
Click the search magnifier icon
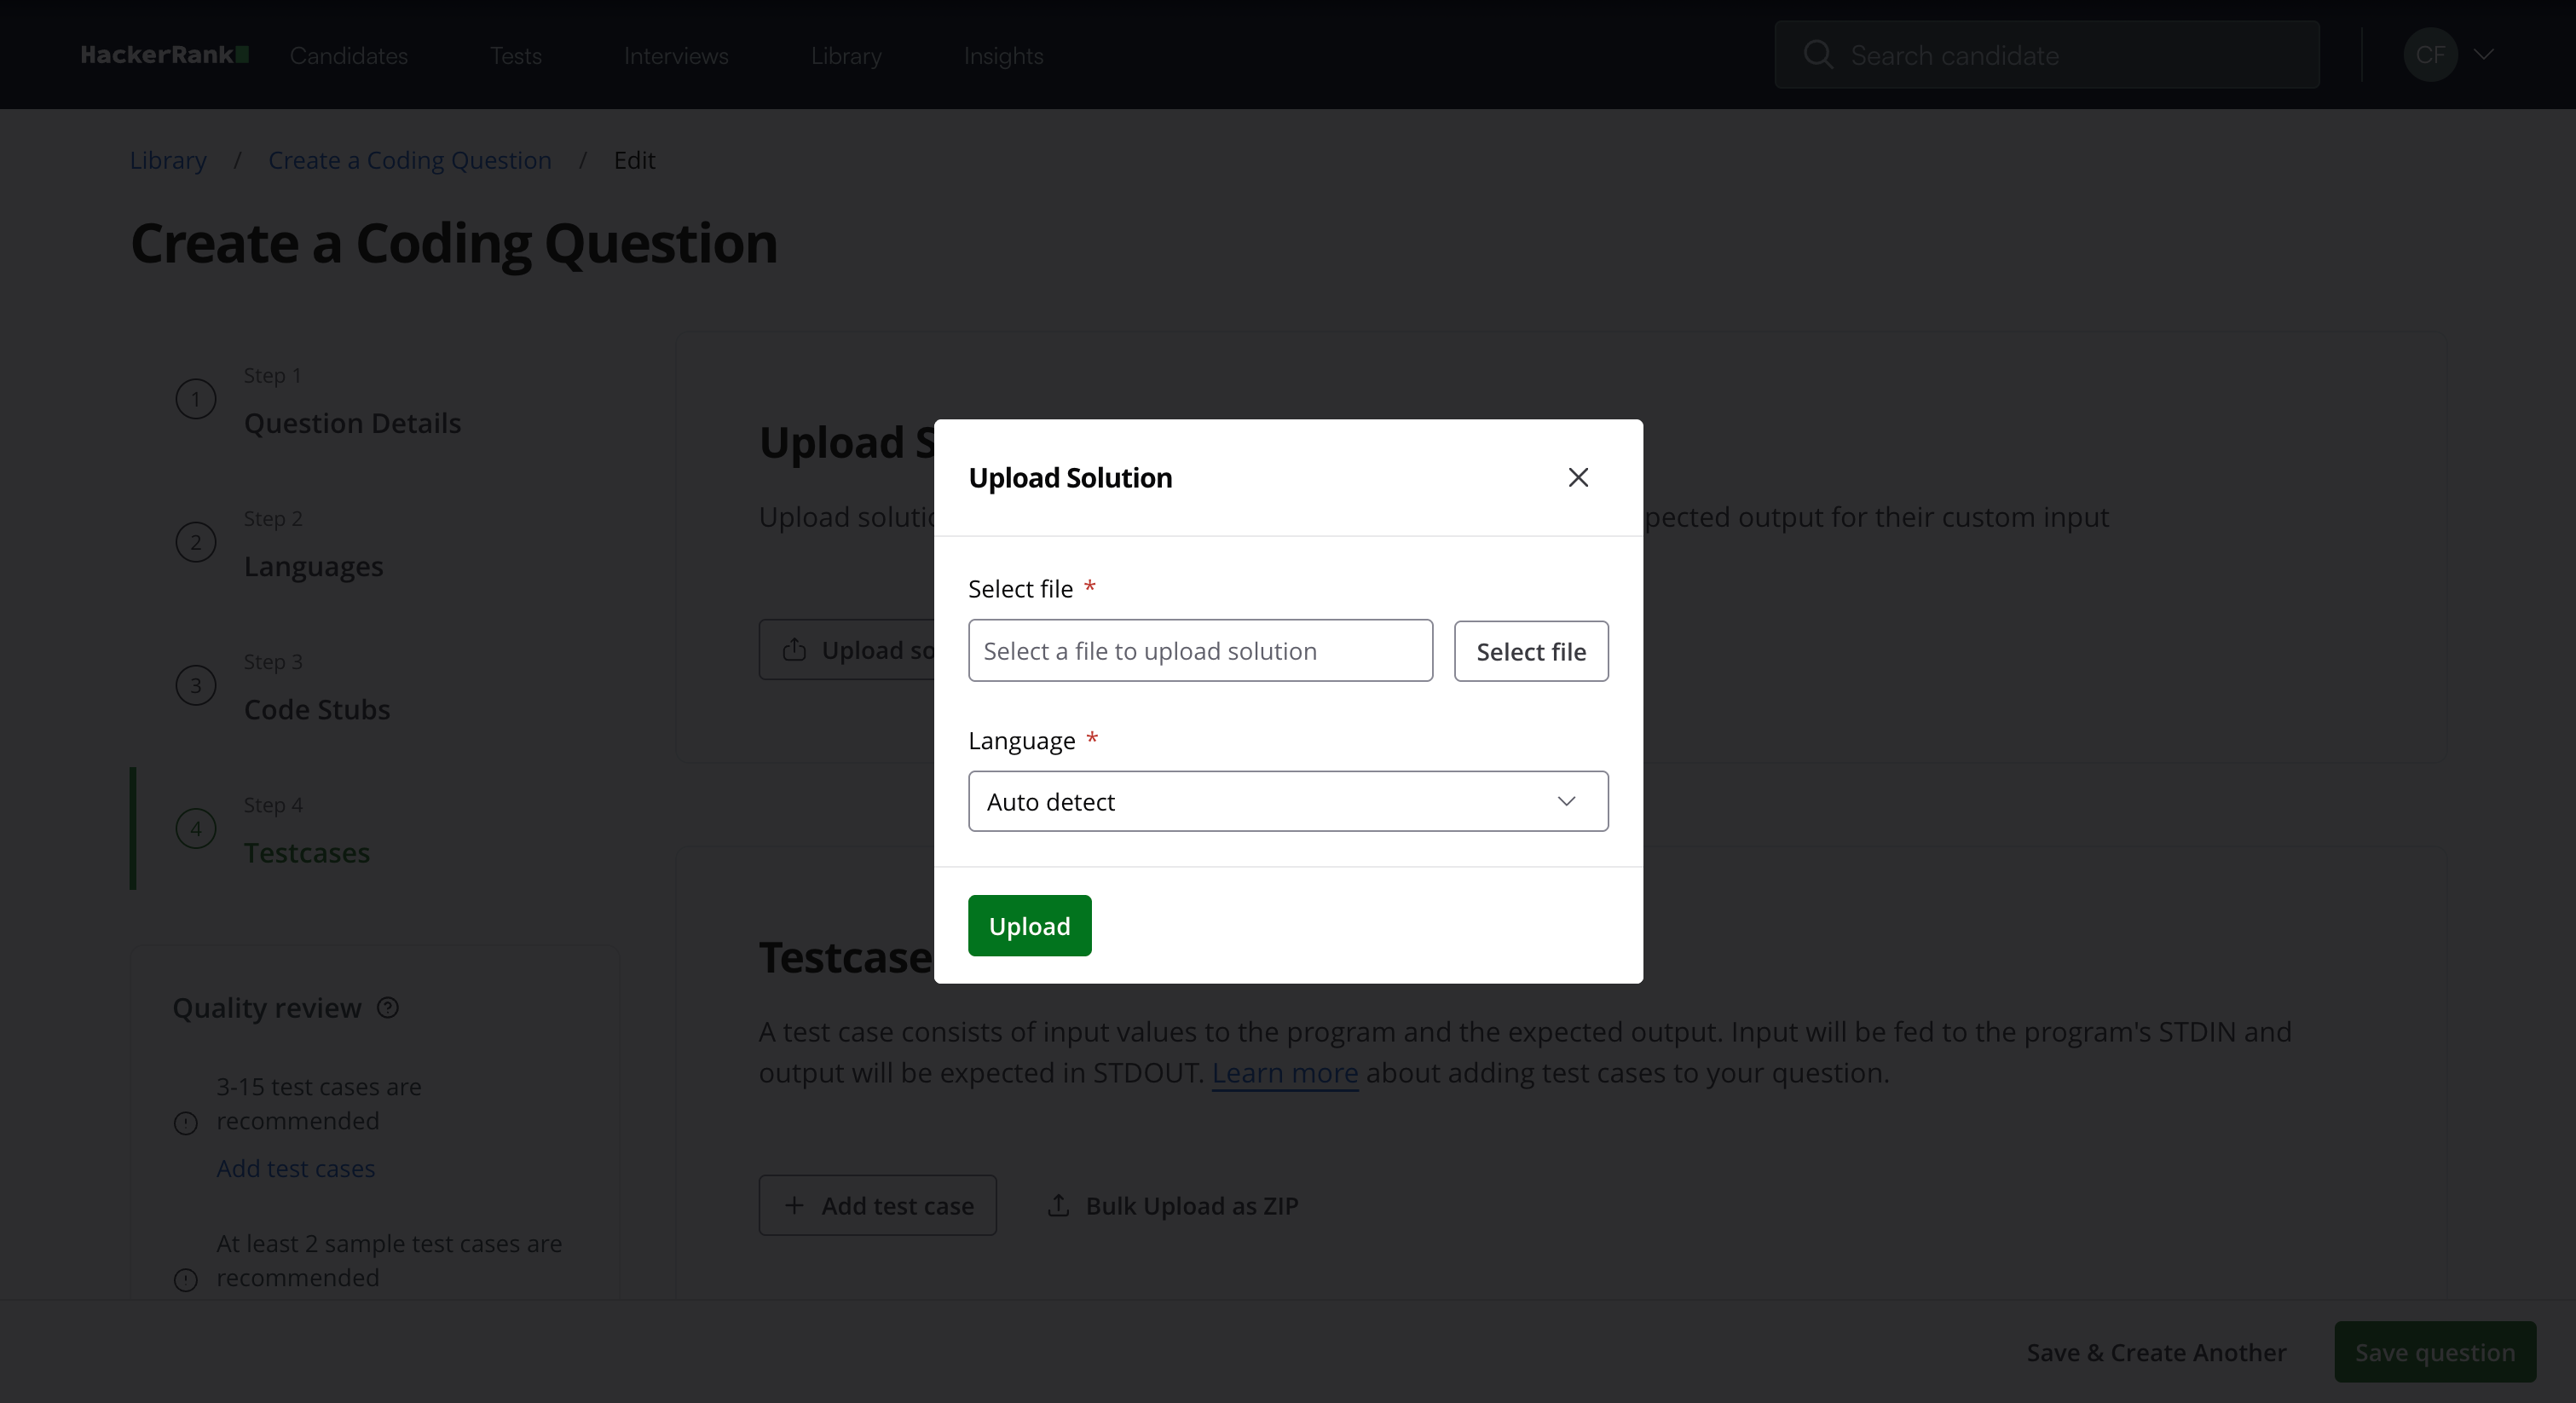pyautogui.click(x=1818, y=55)
